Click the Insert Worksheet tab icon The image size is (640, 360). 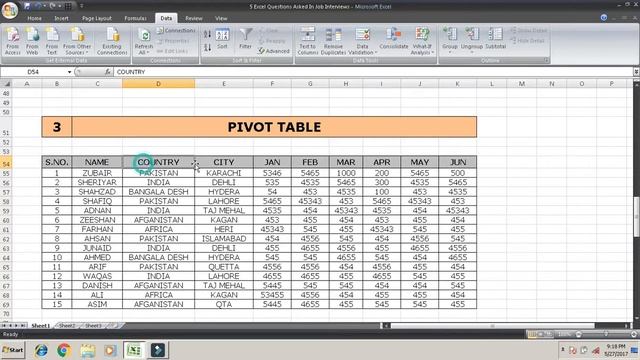pos(114,326)
